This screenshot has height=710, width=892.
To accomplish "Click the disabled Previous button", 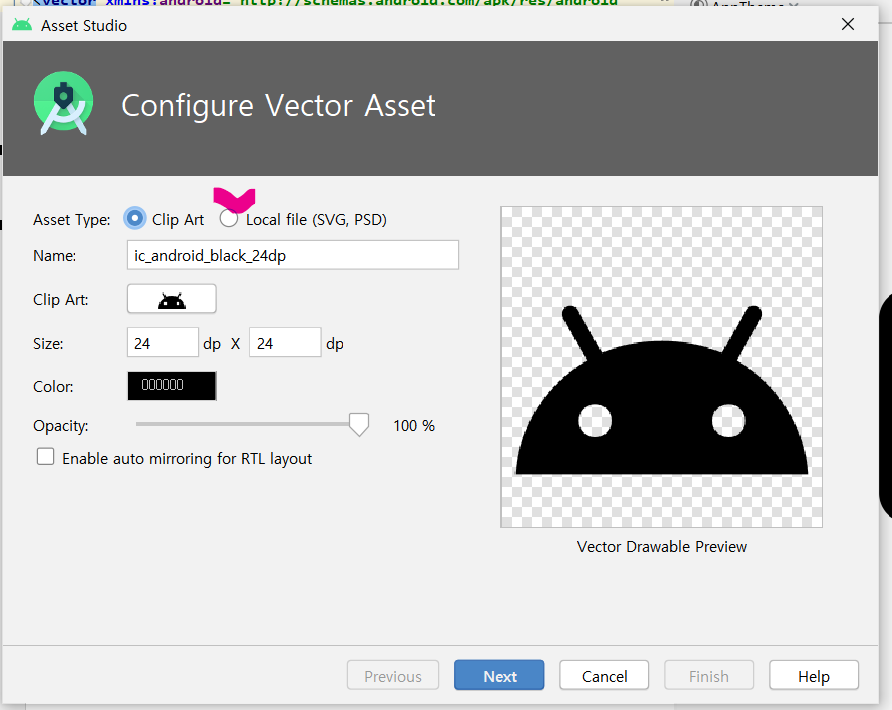I will pyautogui.click(x=393, y=675).
